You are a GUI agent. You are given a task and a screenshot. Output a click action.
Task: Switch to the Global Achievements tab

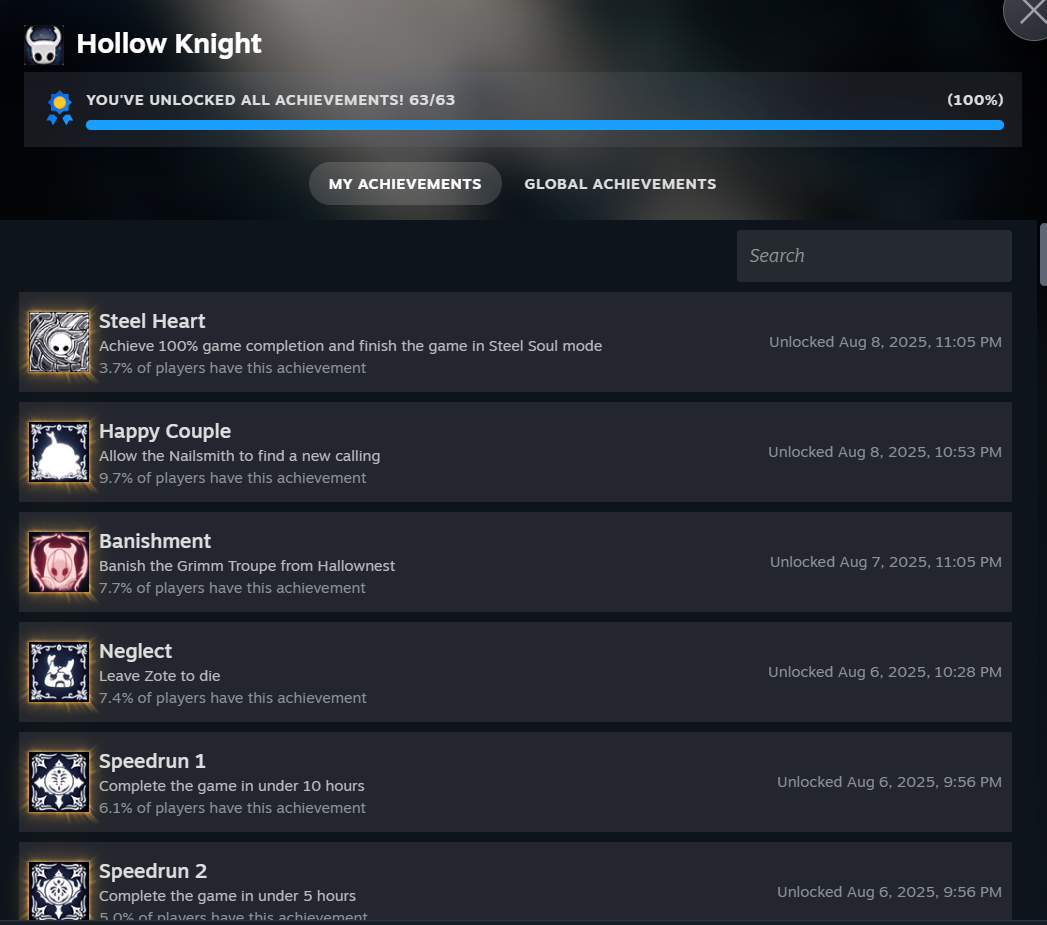click(x=620, y=184)
